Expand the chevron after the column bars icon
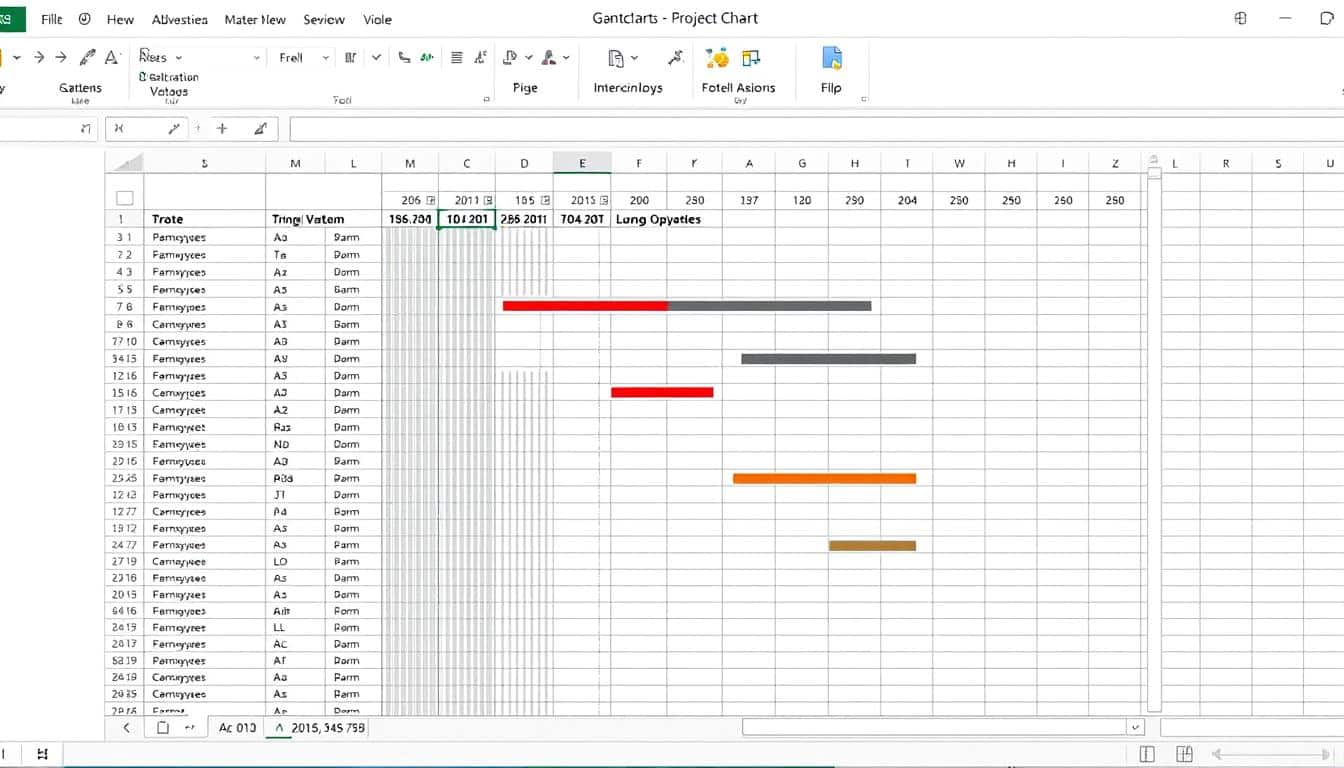The height and width of the screenshot is (768, 1344). pos(376,58)
